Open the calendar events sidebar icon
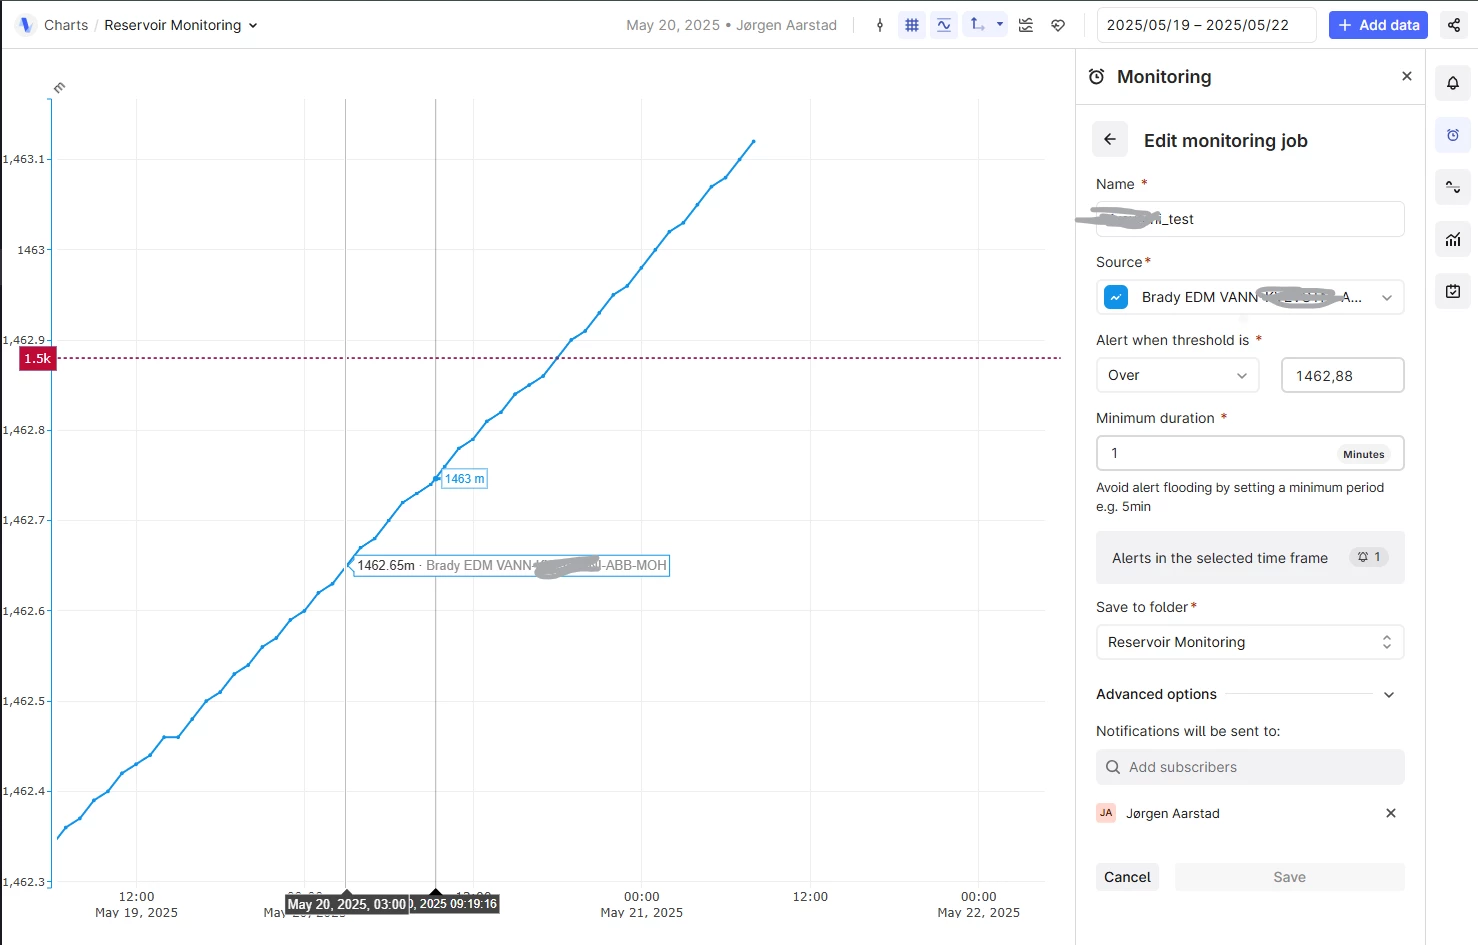 click(1453, 291)
